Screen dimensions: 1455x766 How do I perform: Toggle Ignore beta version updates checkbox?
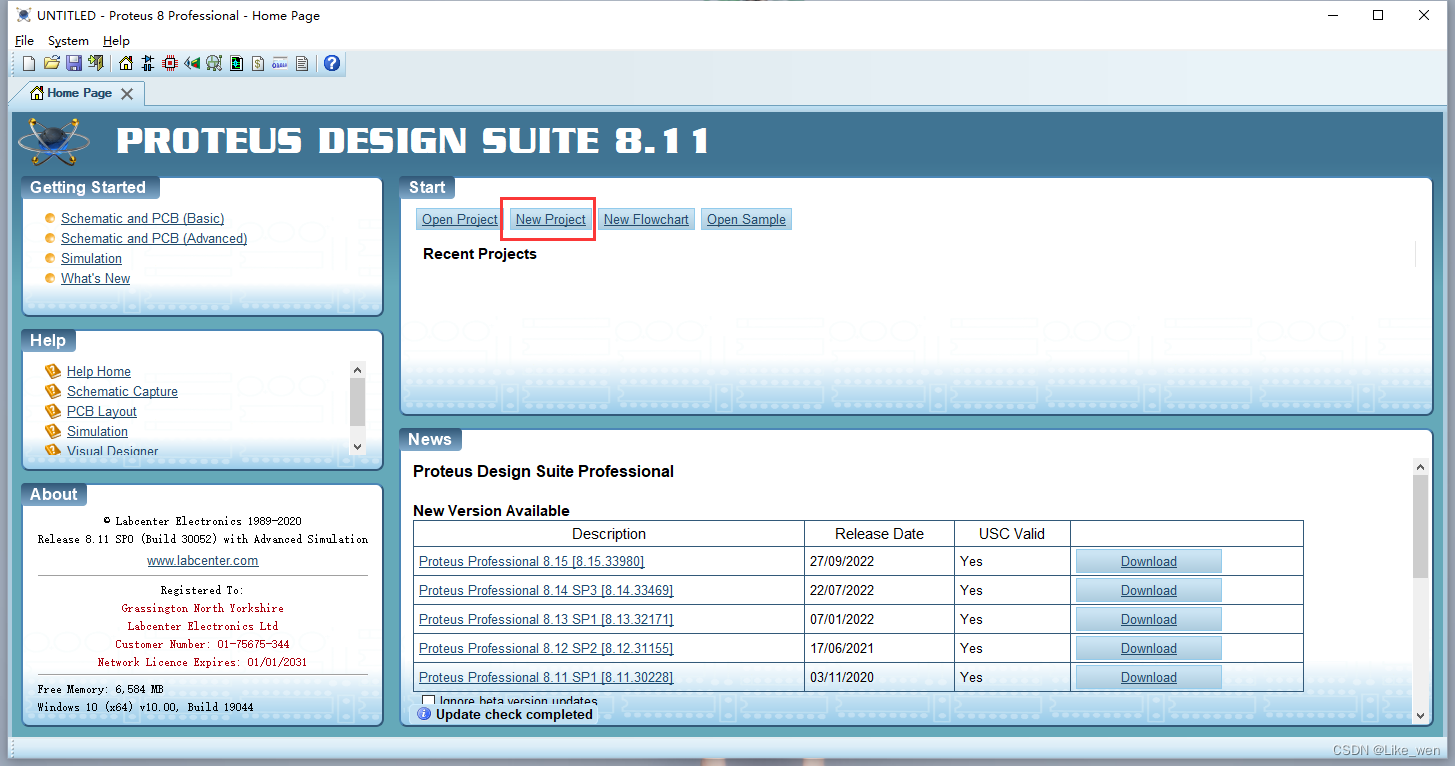429,701
